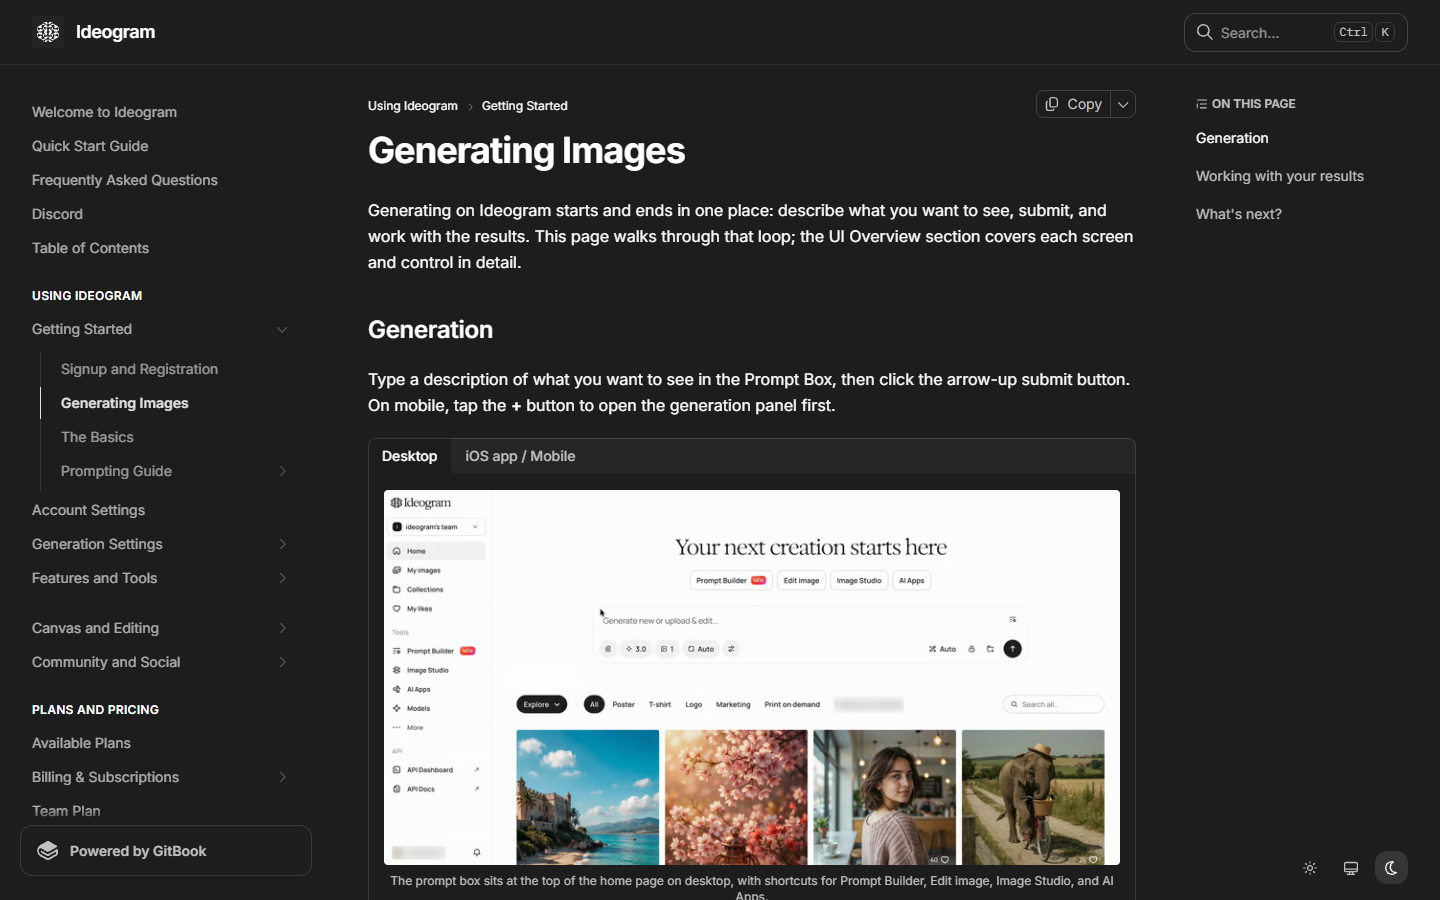The height and width of the screenshot is (900, 1440).
Task: Collapse the Getting Started section chevron
Action: pos(282,330)
